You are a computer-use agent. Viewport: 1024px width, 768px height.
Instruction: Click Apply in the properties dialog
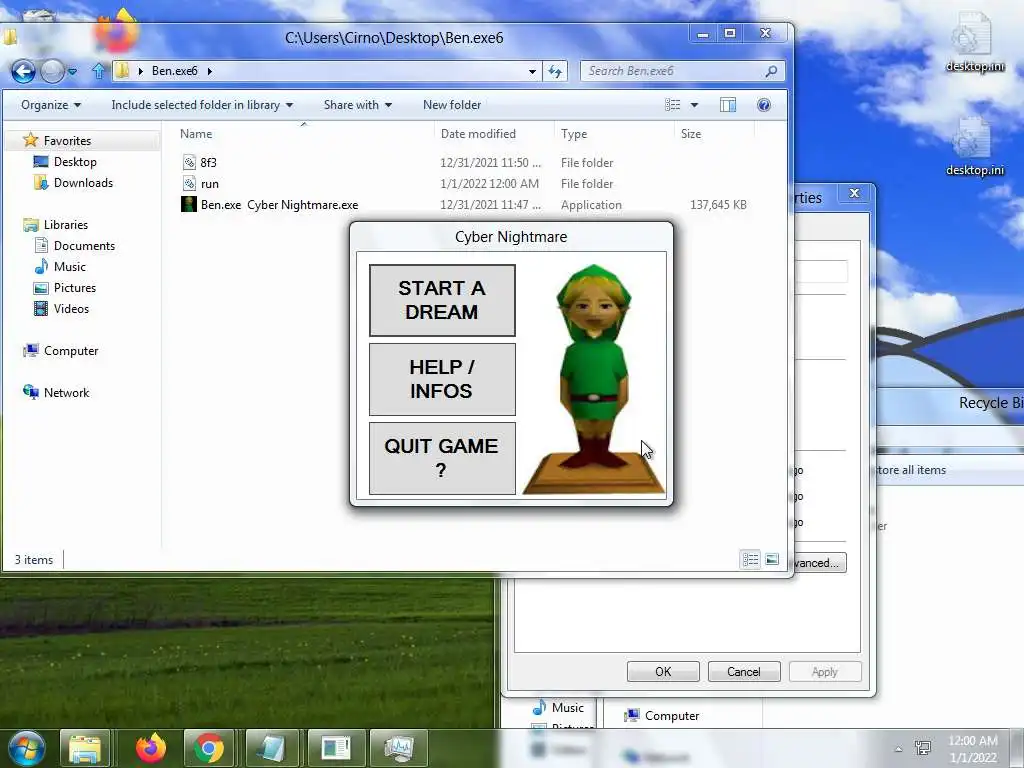point(825,671)
